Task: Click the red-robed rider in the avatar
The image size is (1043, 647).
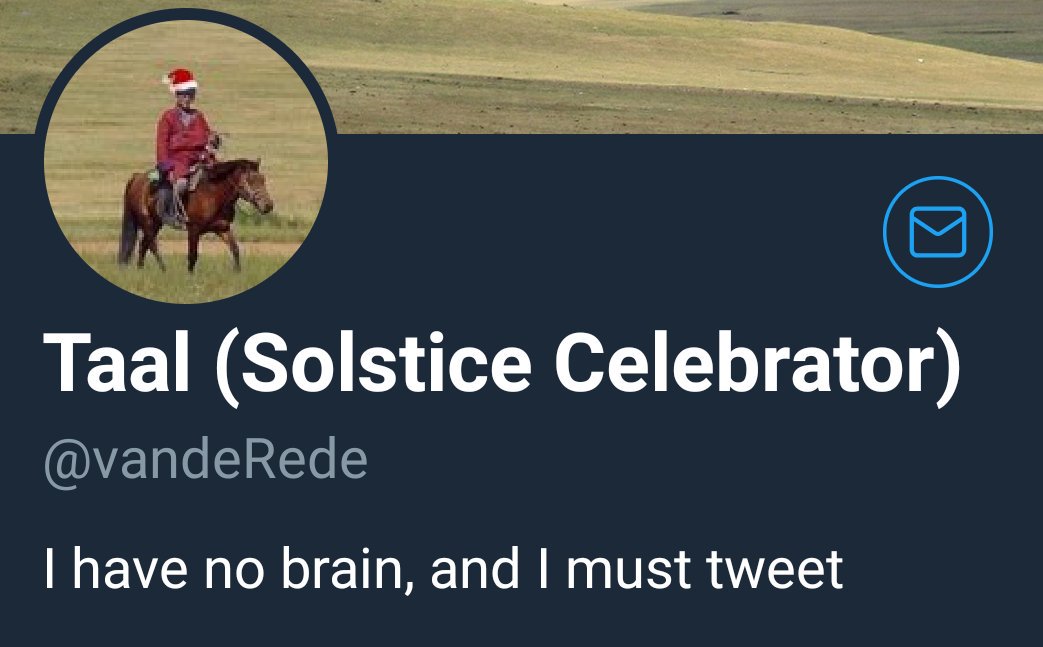Action: [x=184, y=143]
